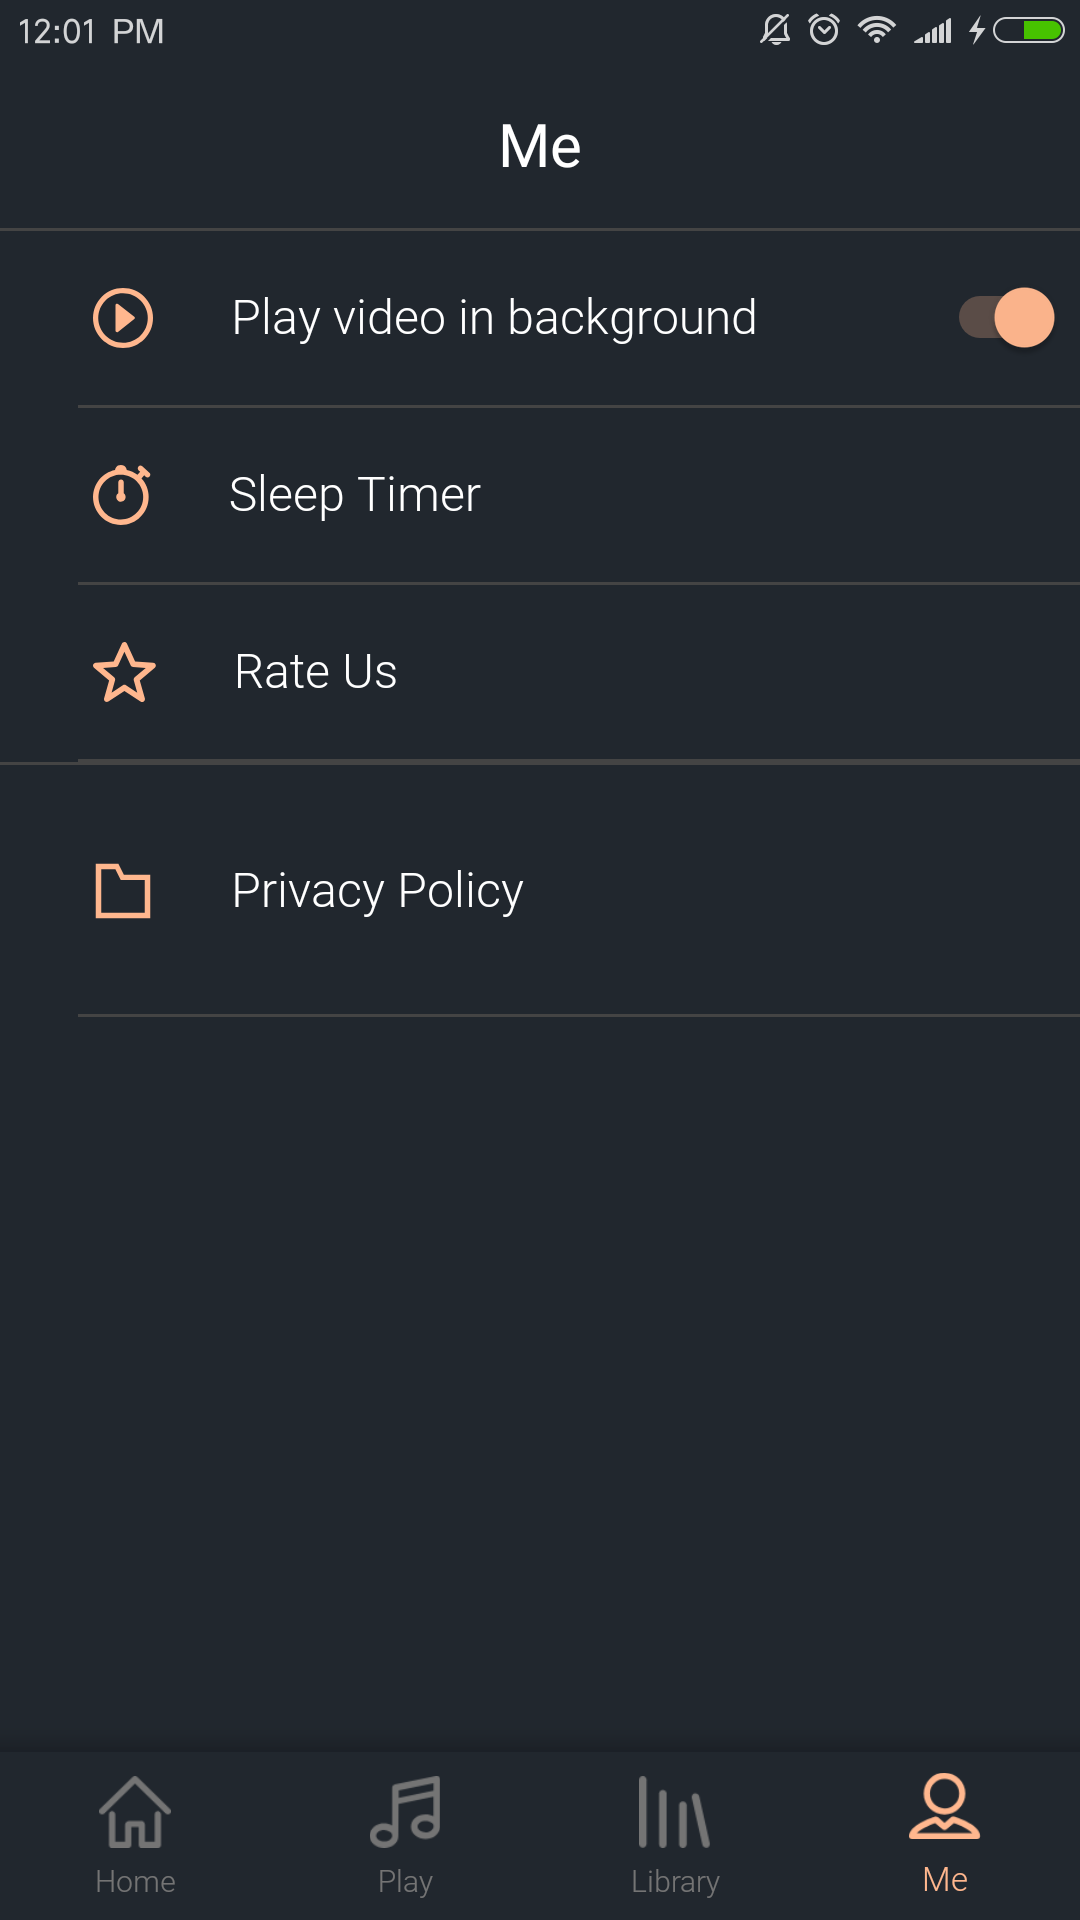Switch to the Home tab label
1080x1920 pixels.
(x=135, y=1881)
